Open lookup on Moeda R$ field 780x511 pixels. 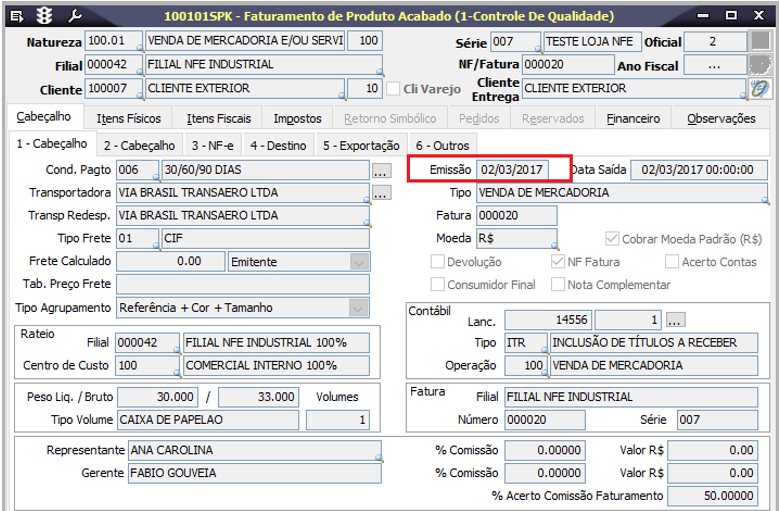[554, 246]
